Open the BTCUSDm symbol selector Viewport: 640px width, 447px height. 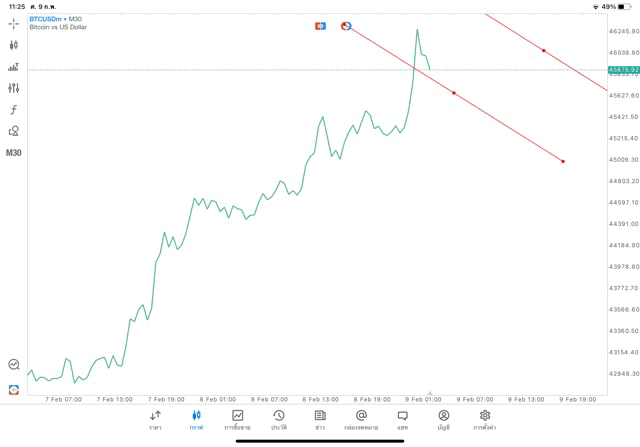[47, 19]
